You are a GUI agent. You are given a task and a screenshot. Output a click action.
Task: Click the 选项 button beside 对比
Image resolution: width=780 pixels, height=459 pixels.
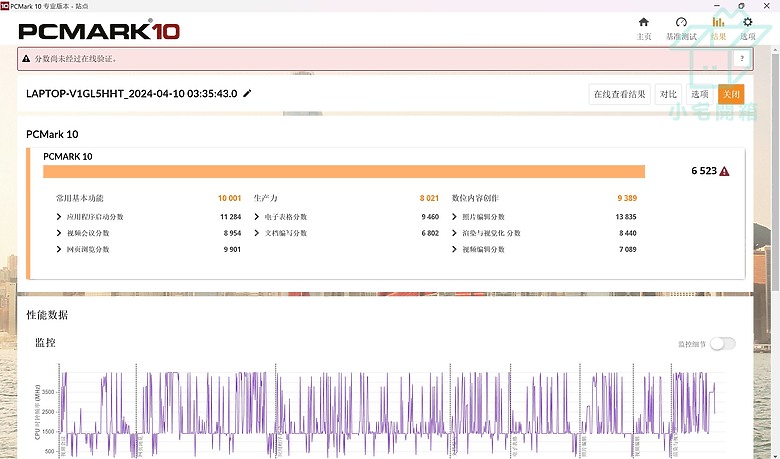699,94
